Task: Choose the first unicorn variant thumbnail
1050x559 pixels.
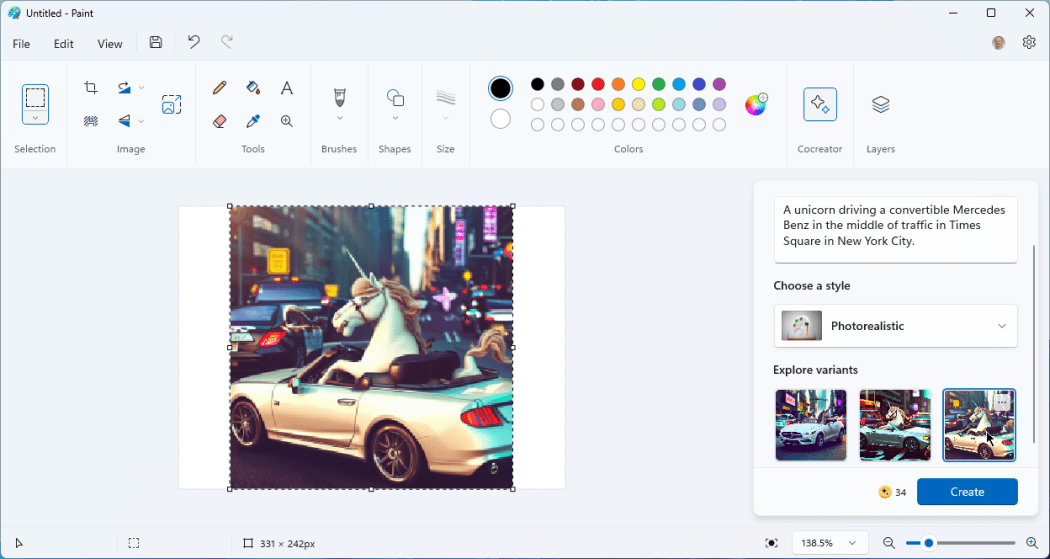Action: click(x=811, y=425)
